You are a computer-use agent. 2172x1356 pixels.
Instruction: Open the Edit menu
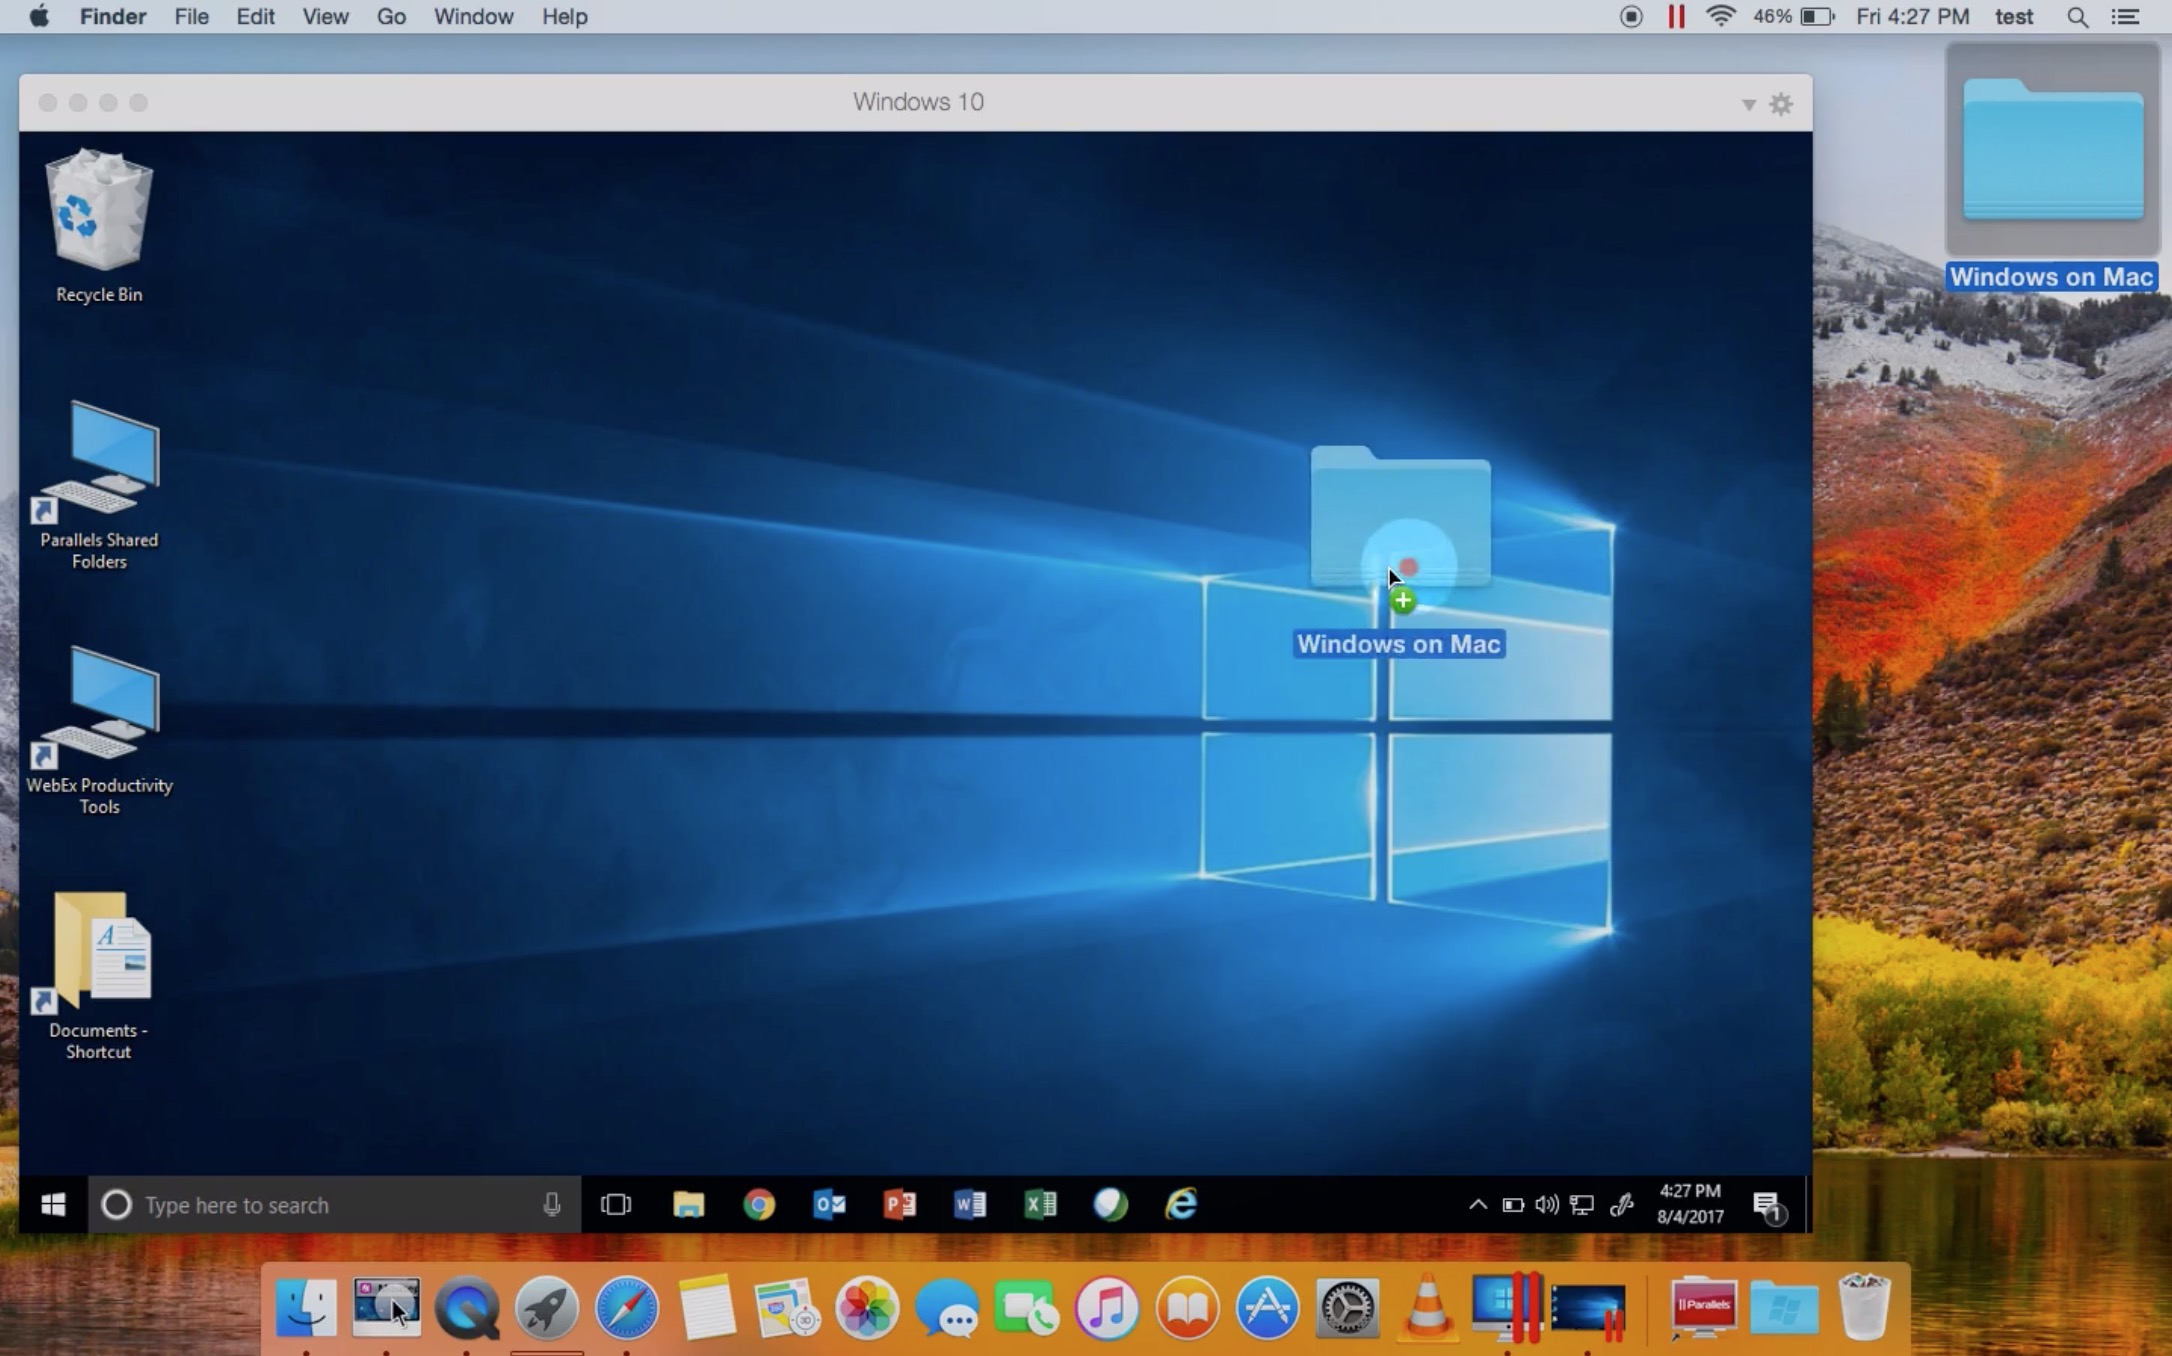pos(255,17)
